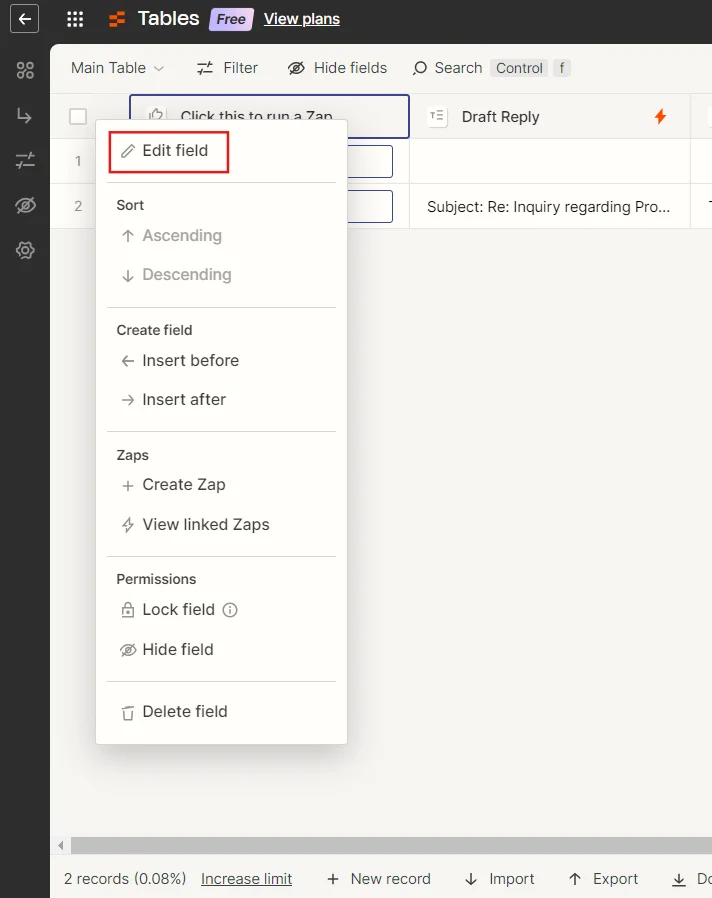
Task: Click the horizontal scrollbar track
Action: tap(391, 845)
